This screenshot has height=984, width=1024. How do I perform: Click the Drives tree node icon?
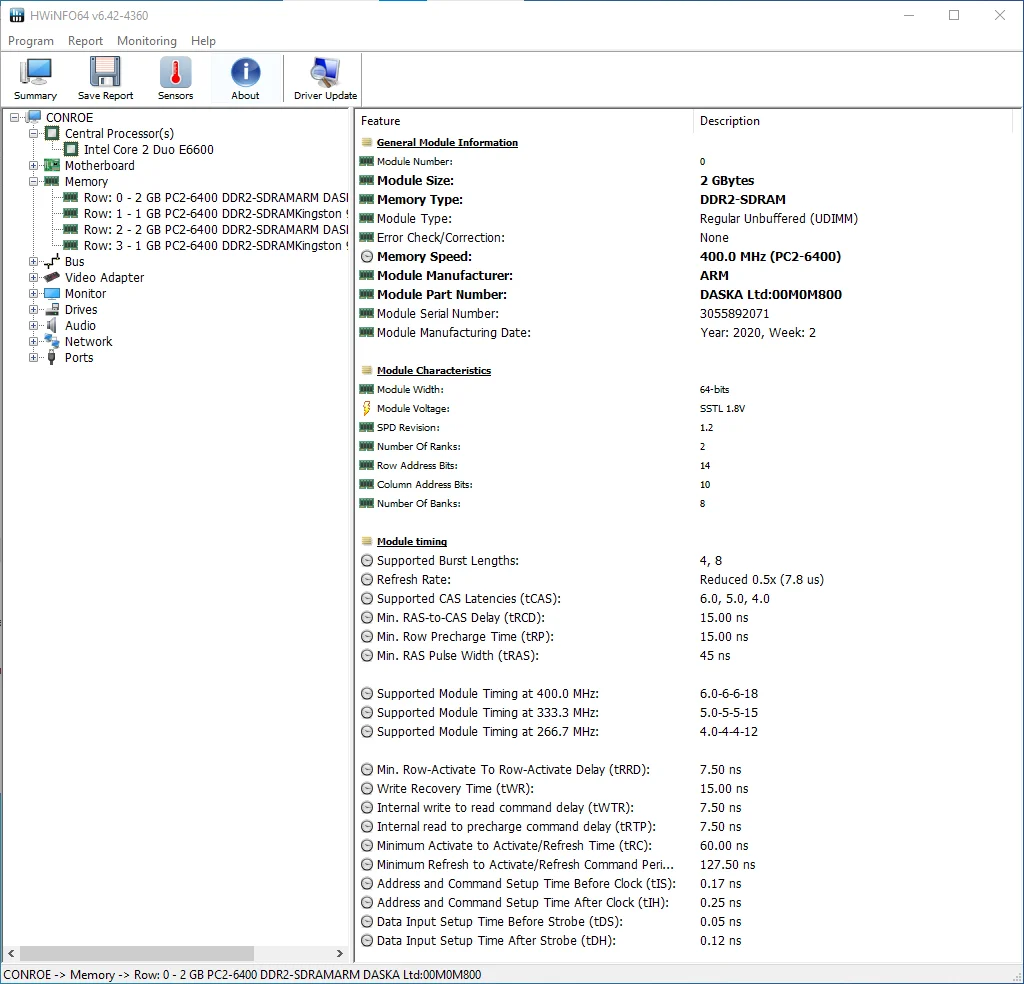point(52,309)
